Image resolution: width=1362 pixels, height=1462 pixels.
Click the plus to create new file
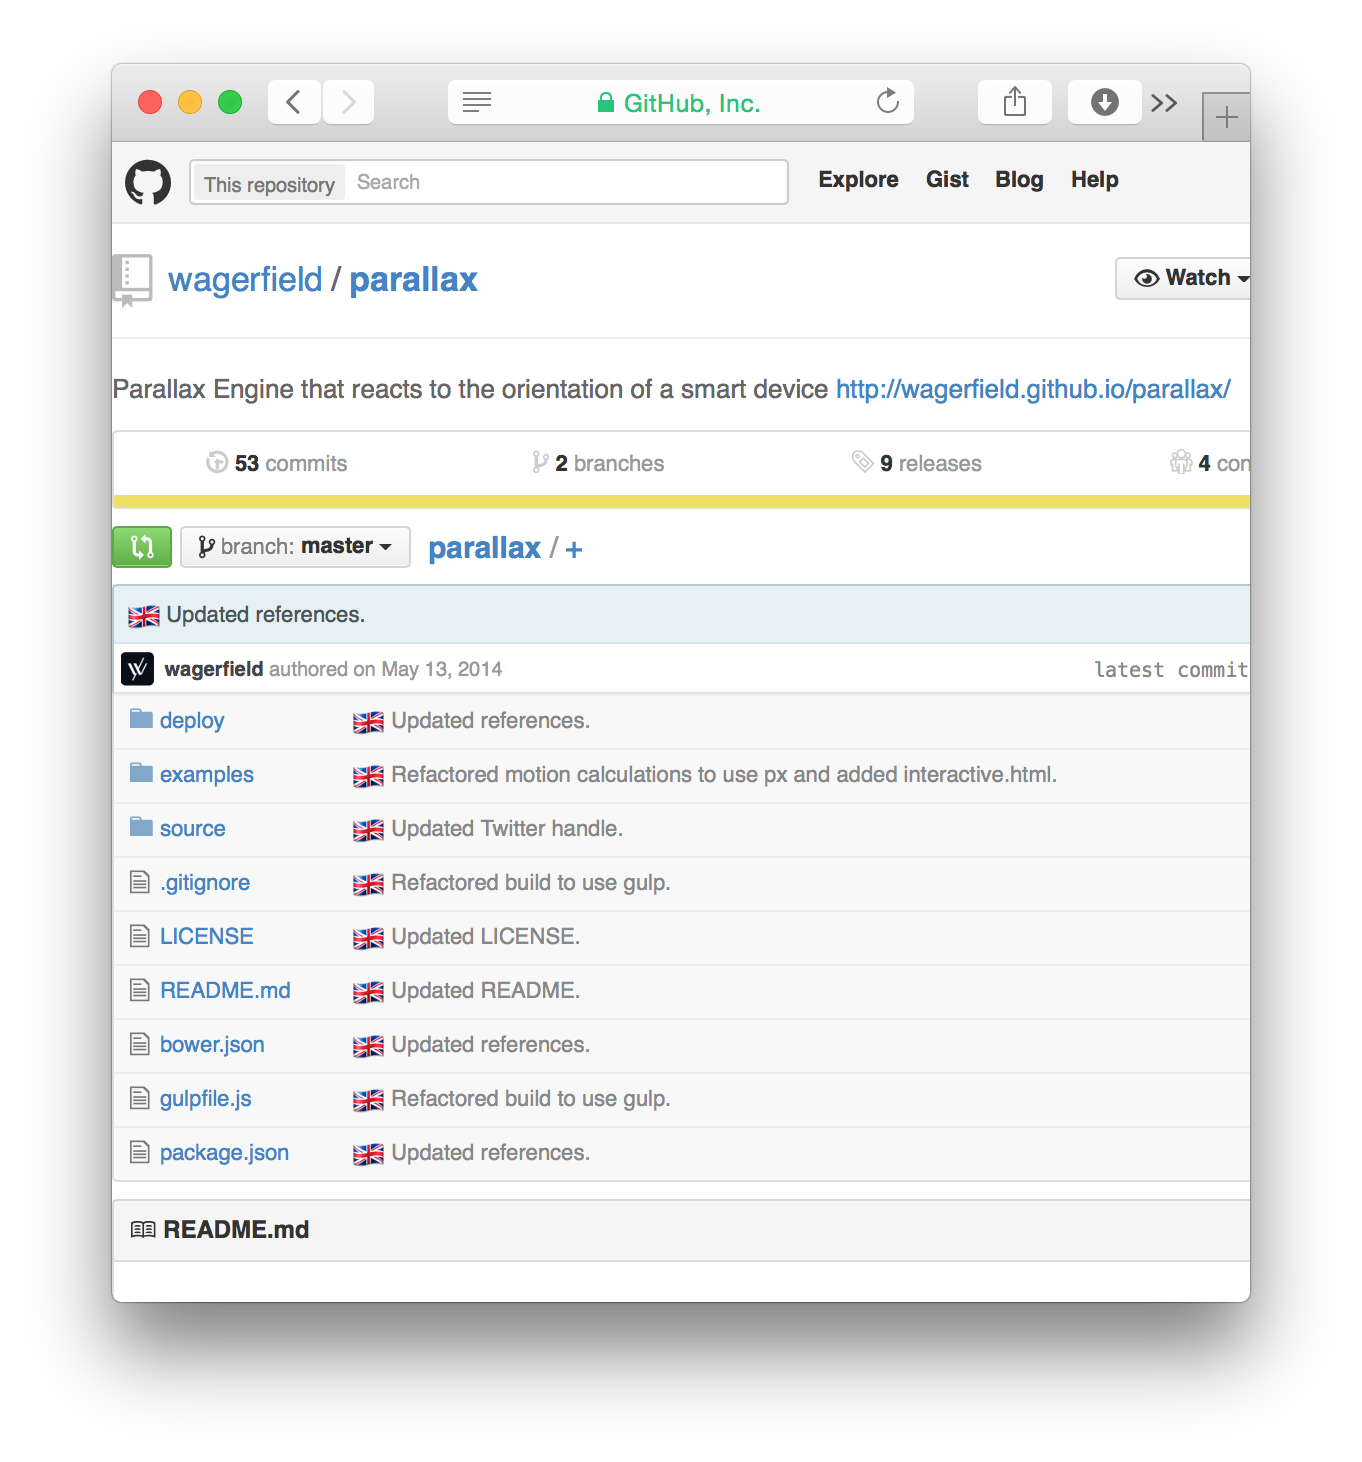tap(574, 549)
